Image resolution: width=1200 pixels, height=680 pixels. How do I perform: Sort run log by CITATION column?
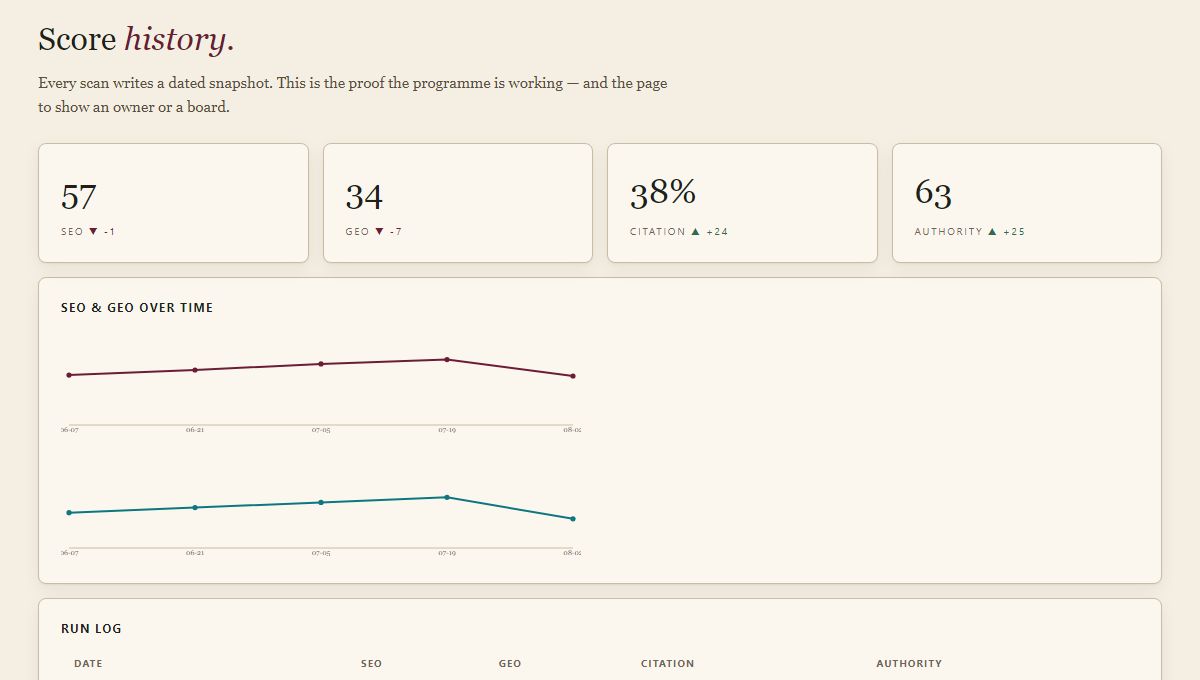pyautogui.click(x=667, y=664)
